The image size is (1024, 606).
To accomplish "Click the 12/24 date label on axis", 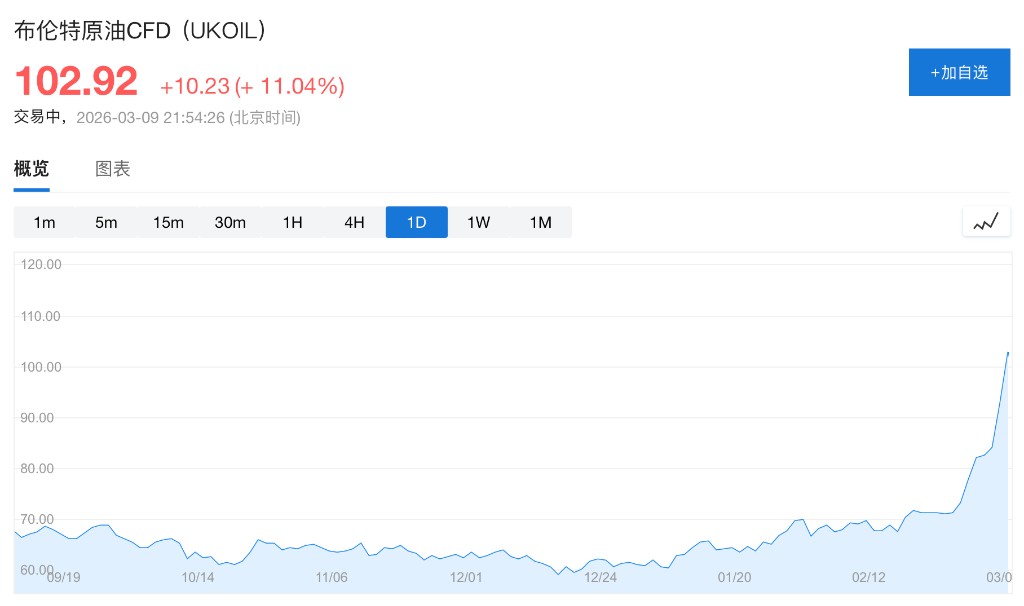I will click(x=600, y=577).
